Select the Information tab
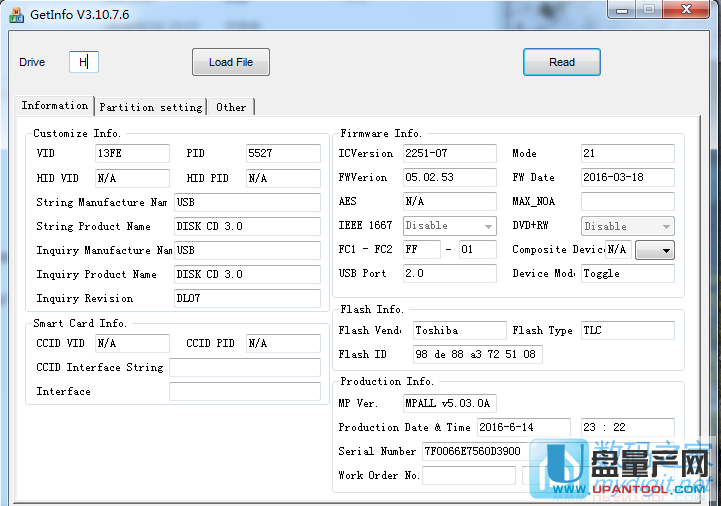This screenshot has width=721, height=506. point(55,106)
